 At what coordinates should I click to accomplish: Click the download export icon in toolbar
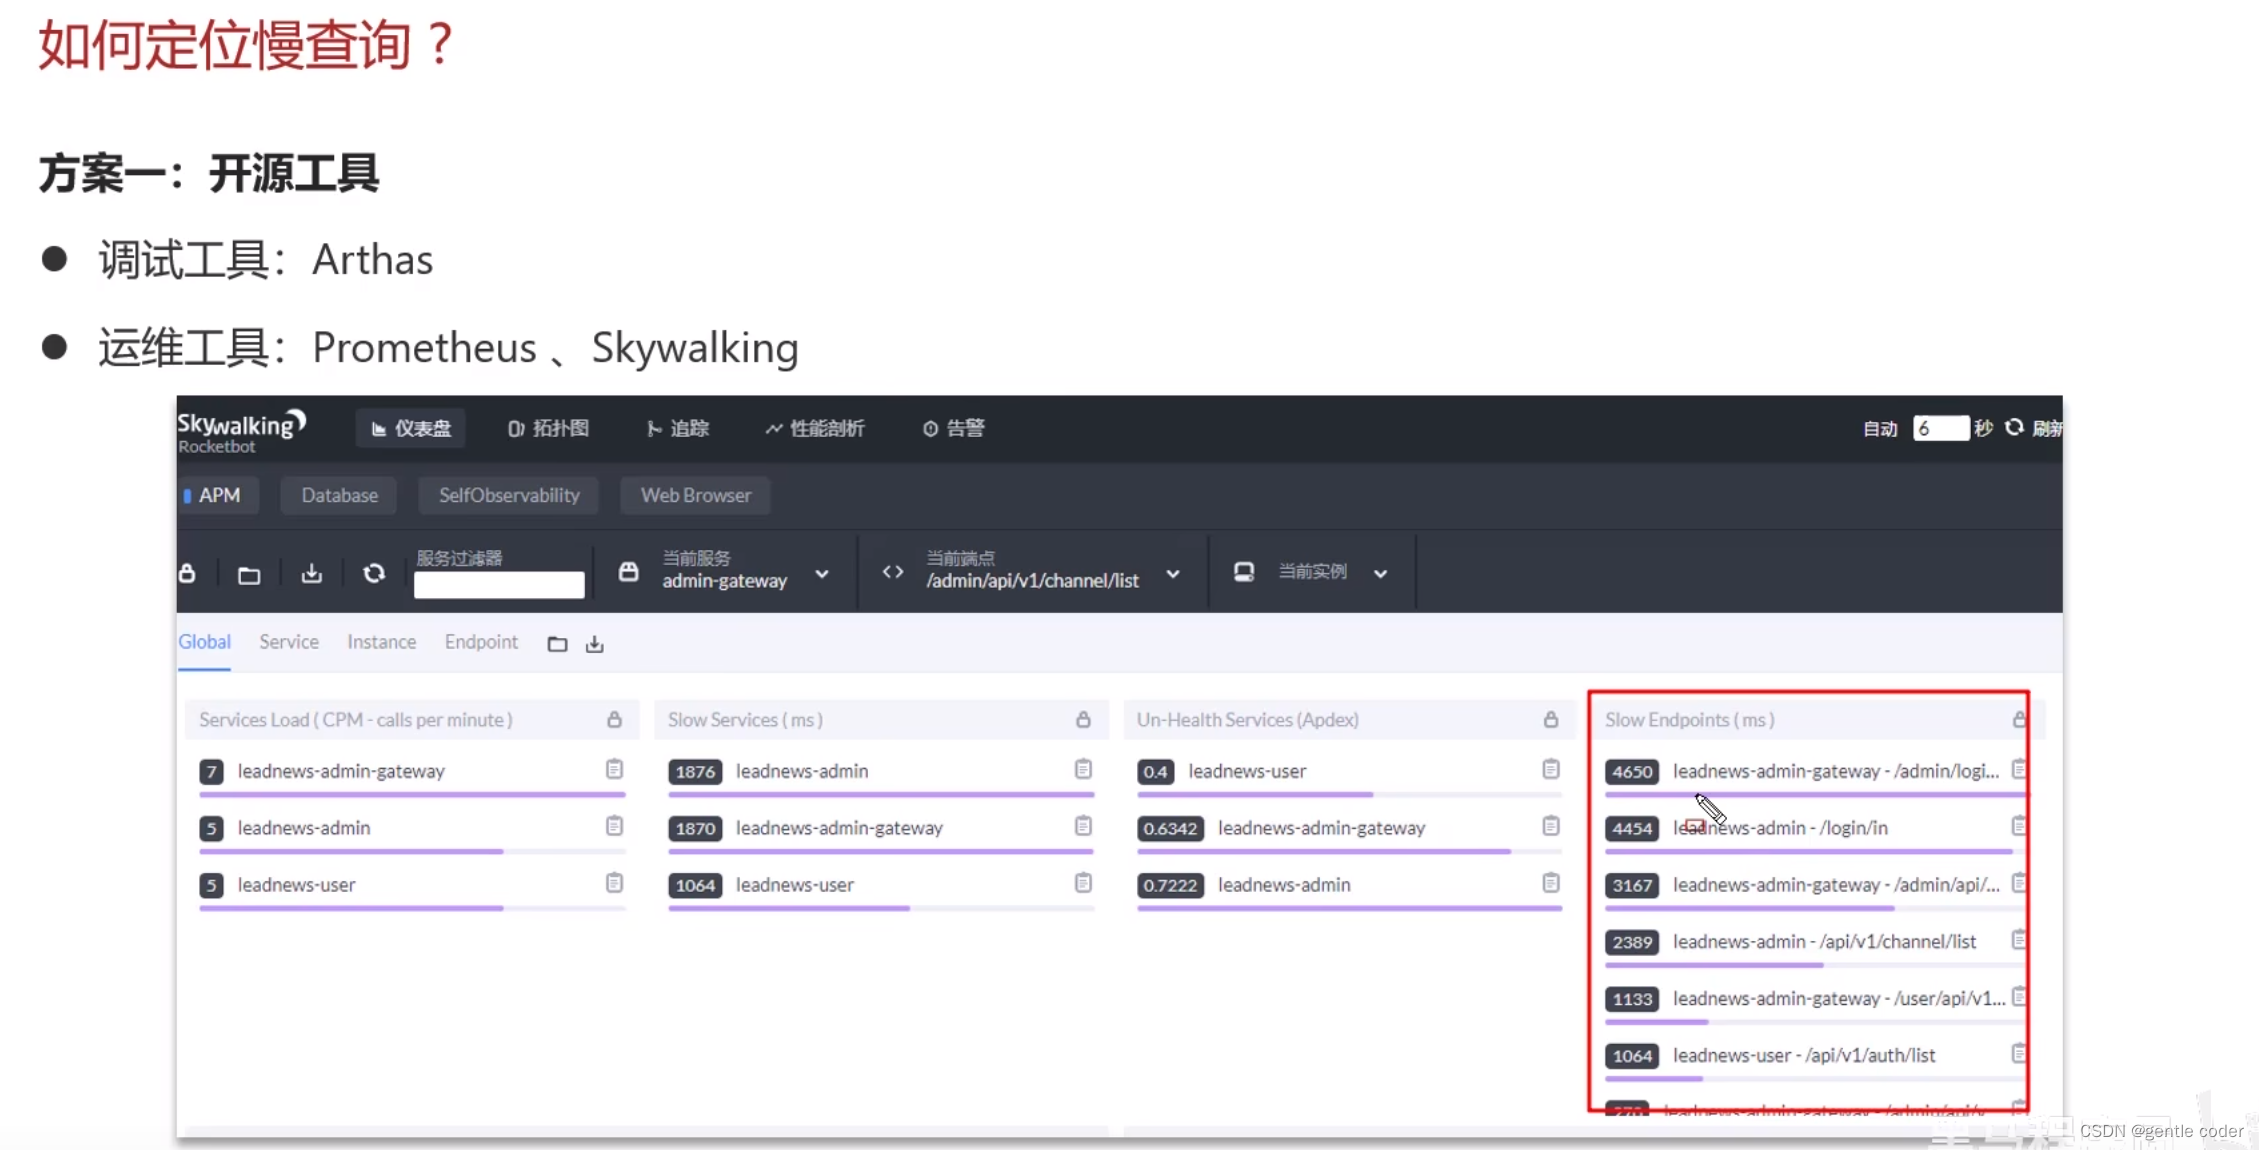tap(312, 573)
